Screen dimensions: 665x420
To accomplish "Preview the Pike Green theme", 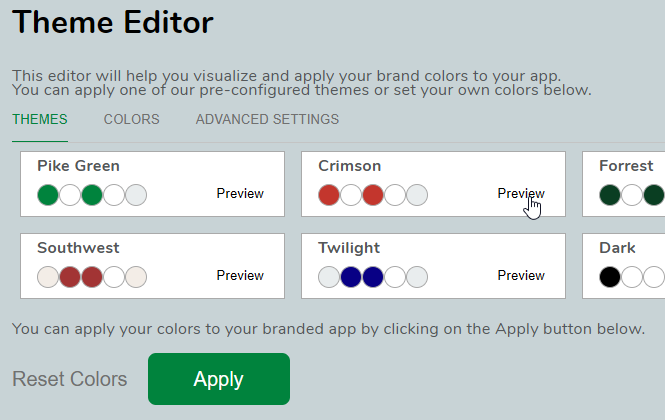I will [240, 194].
